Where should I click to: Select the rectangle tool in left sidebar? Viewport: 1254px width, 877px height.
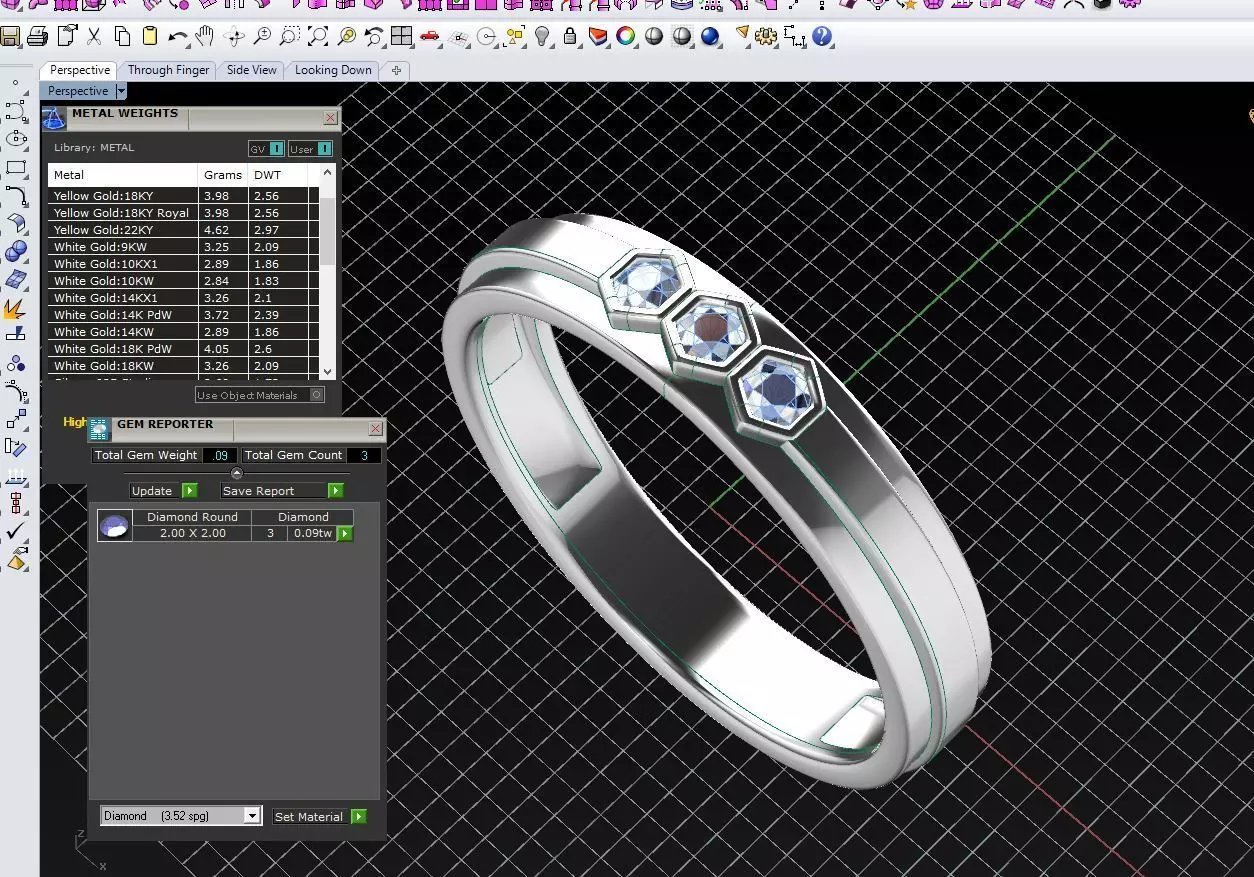coord(16,167)
